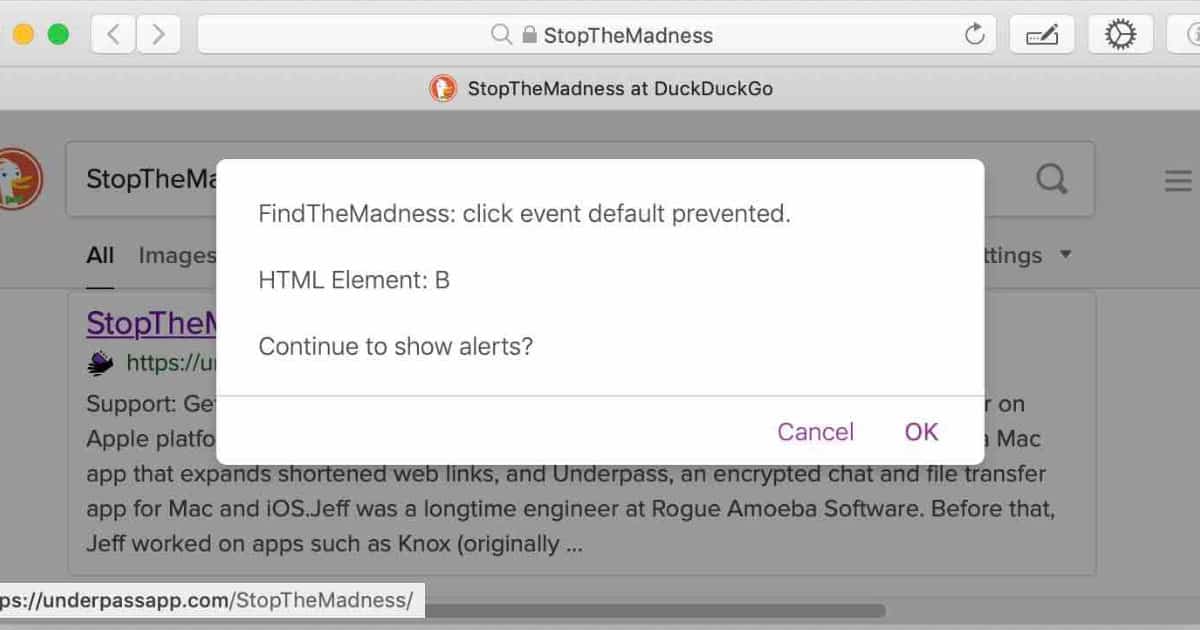Open the StopTheMadness gear extension icon

[1120, 35]
